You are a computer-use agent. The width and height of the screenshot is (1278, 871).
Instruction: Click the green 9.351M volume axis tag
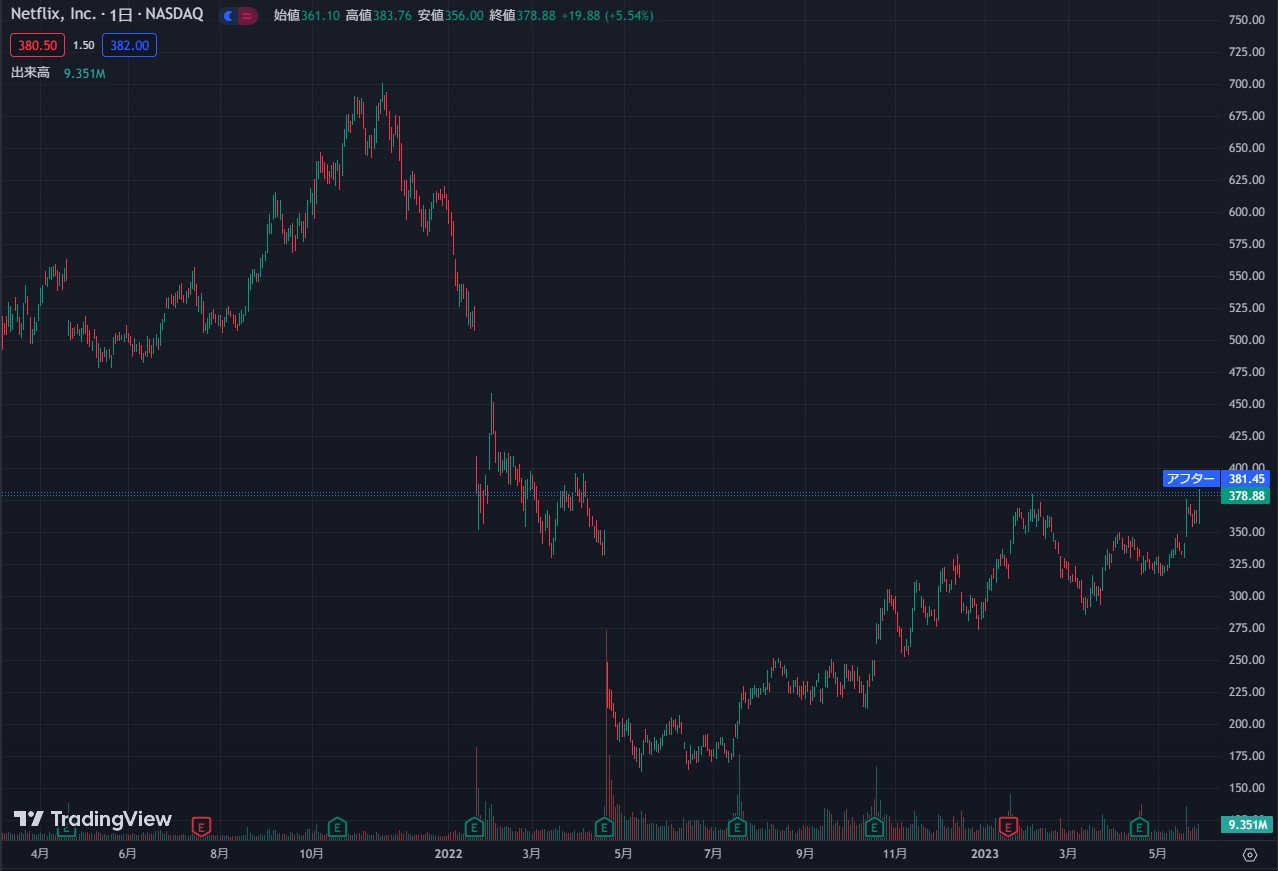(1246, 825)
